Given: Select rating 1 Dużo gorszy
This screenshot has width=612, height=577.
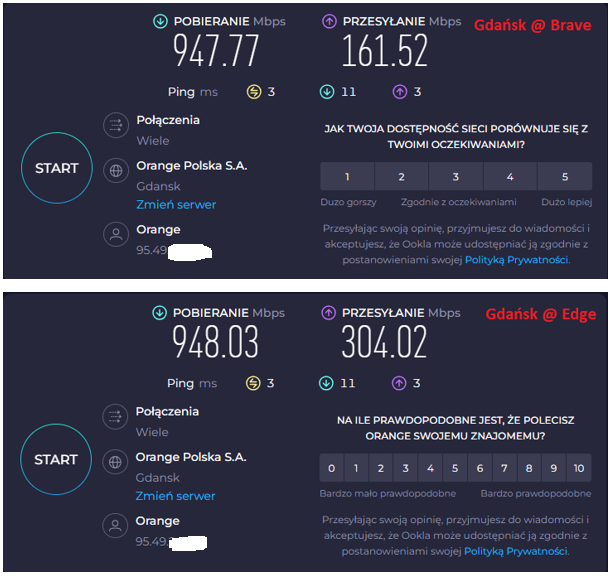Looking at the screenshot, I should (x=347, y=177).
